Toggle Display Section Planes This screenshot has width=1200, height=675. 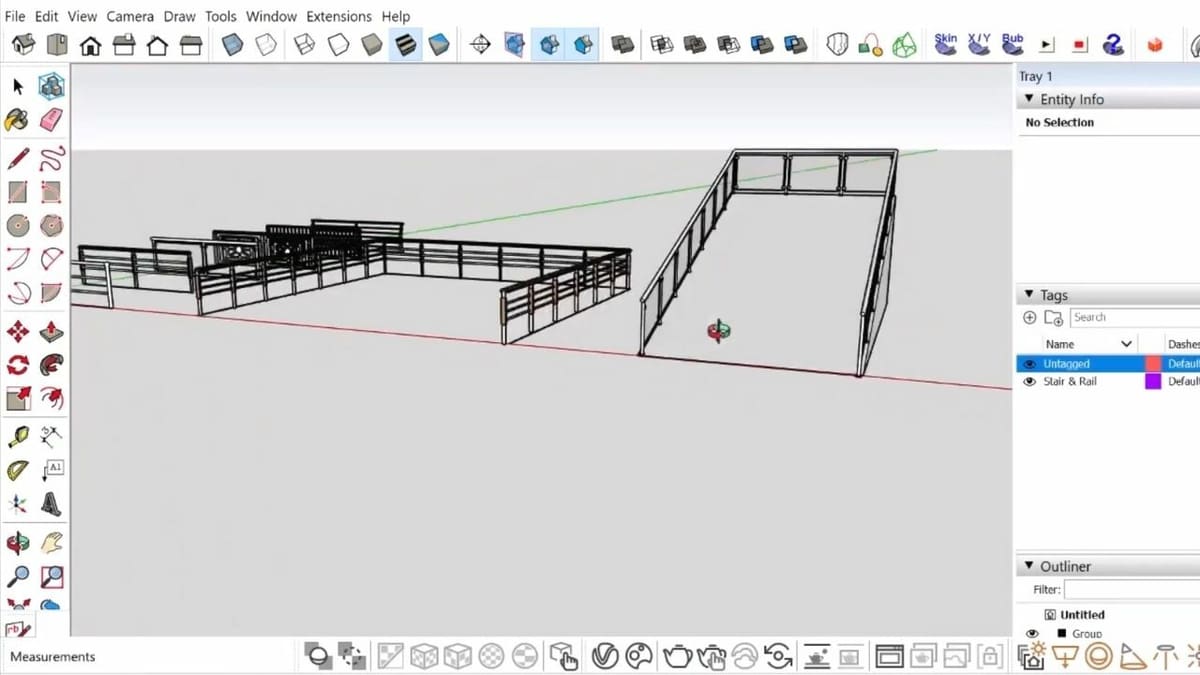(514, 45)
